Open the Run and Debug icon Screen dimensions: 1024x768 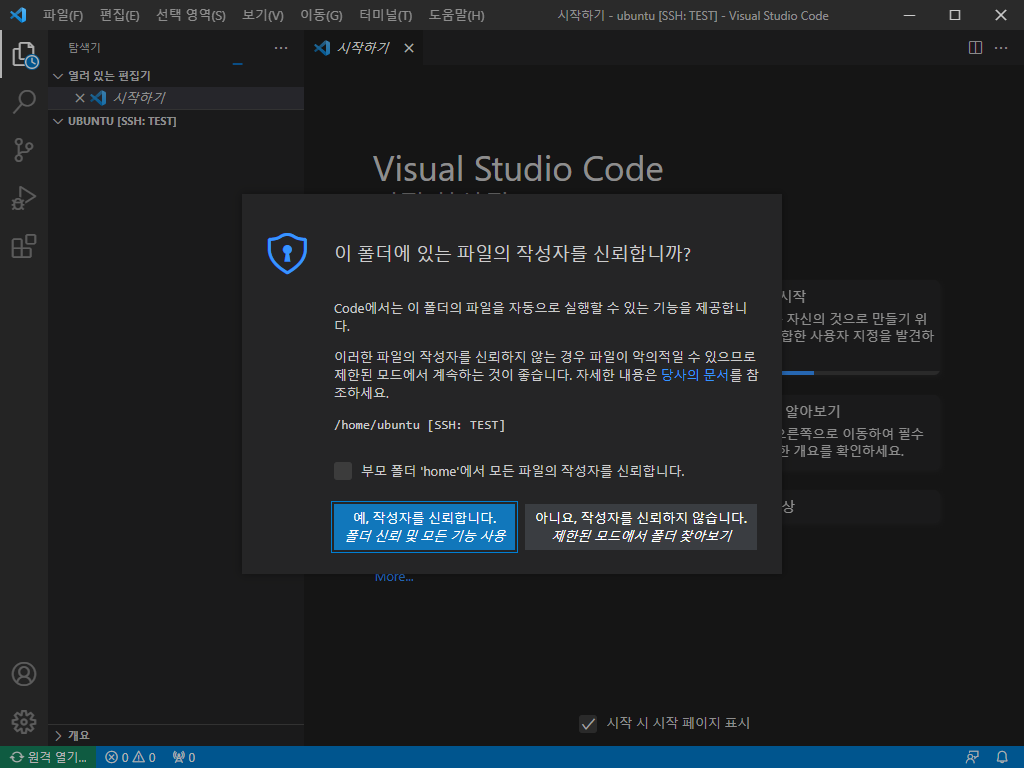pos(24,198)
